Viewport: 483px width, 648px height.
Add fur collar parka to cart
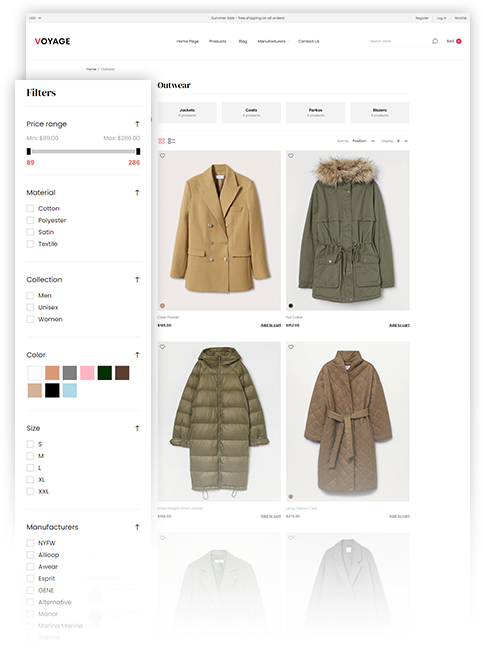point(399,325)
